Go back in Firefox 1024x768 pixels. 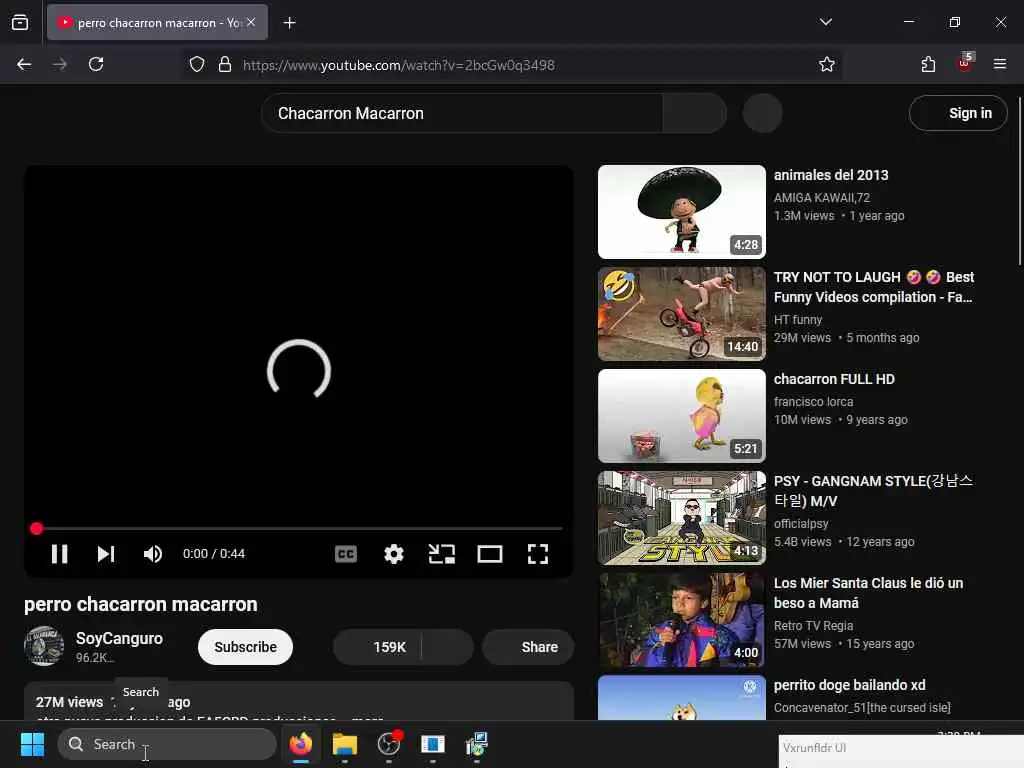click(x=24, y=64)
